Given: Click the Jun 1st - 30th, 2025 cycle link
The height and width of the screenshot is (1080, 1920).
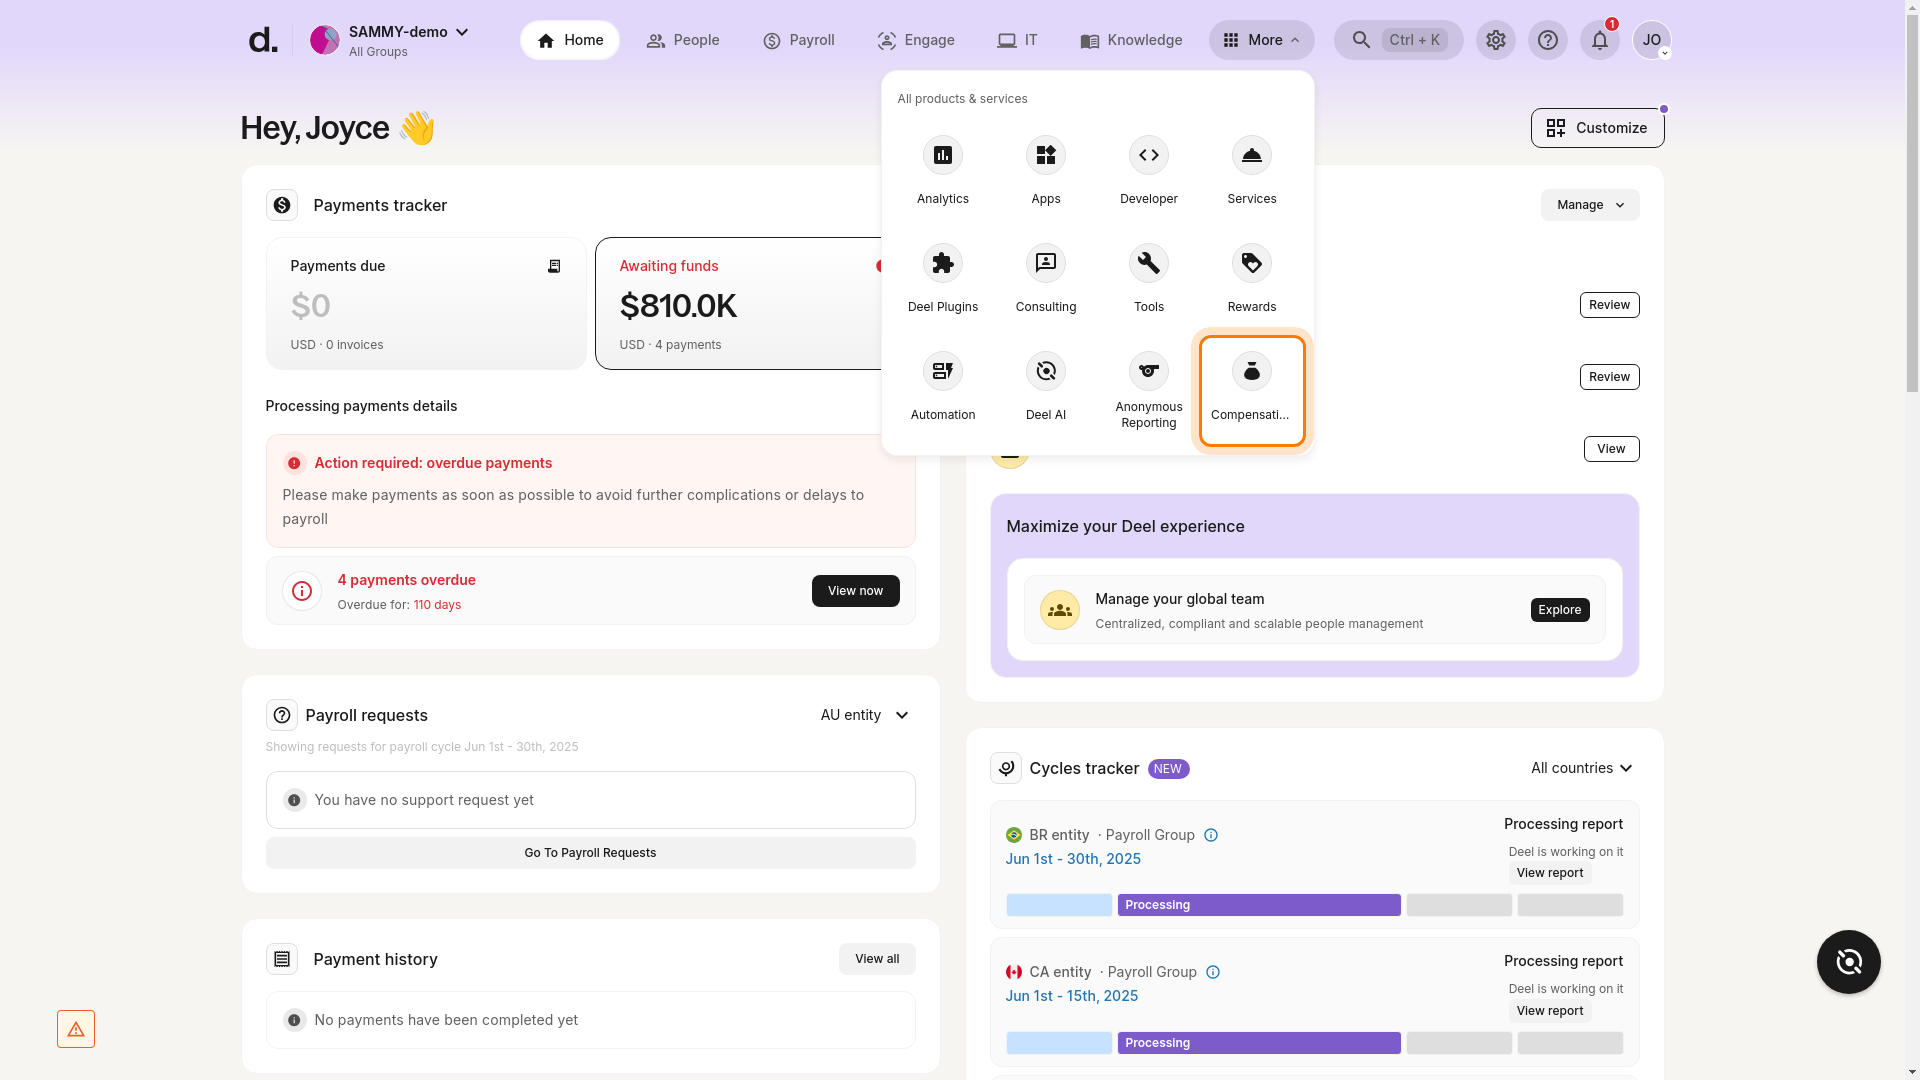Looking at the screenshot, I should pyautogui.click(x=1072, y=859).
